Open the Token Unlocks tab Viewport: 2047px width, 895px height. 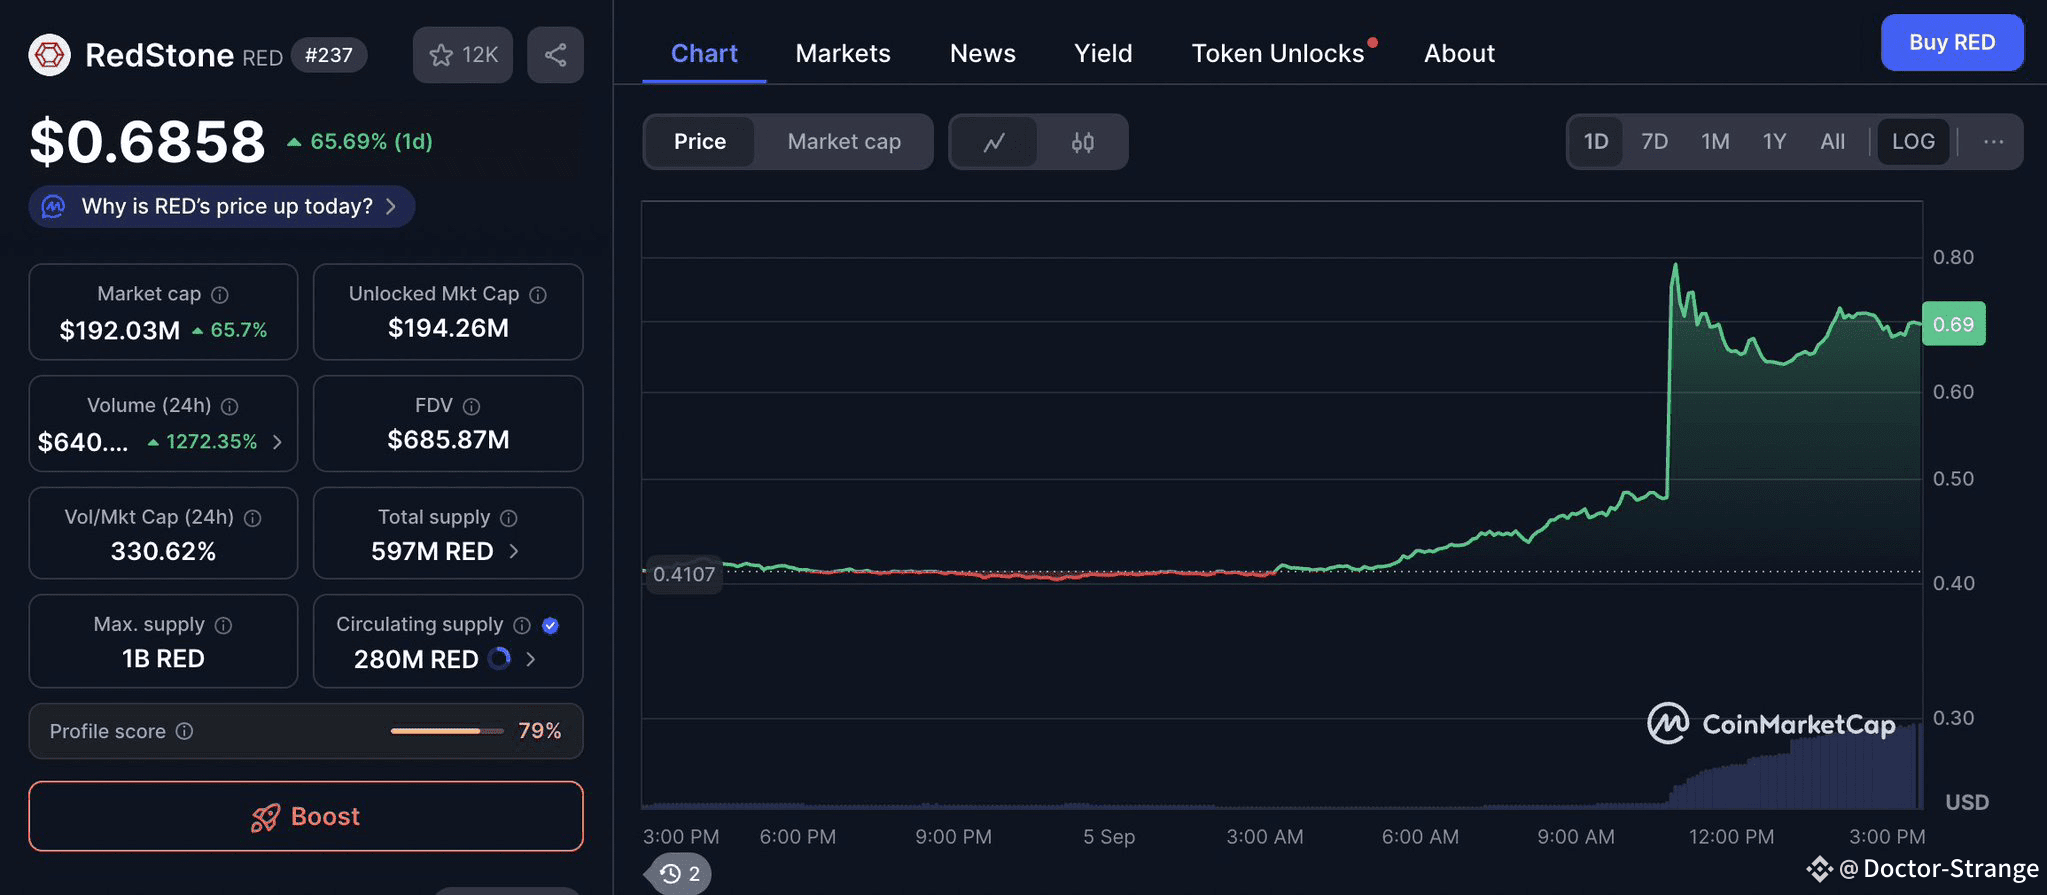pyautogui.click(x=1278, y=54)
